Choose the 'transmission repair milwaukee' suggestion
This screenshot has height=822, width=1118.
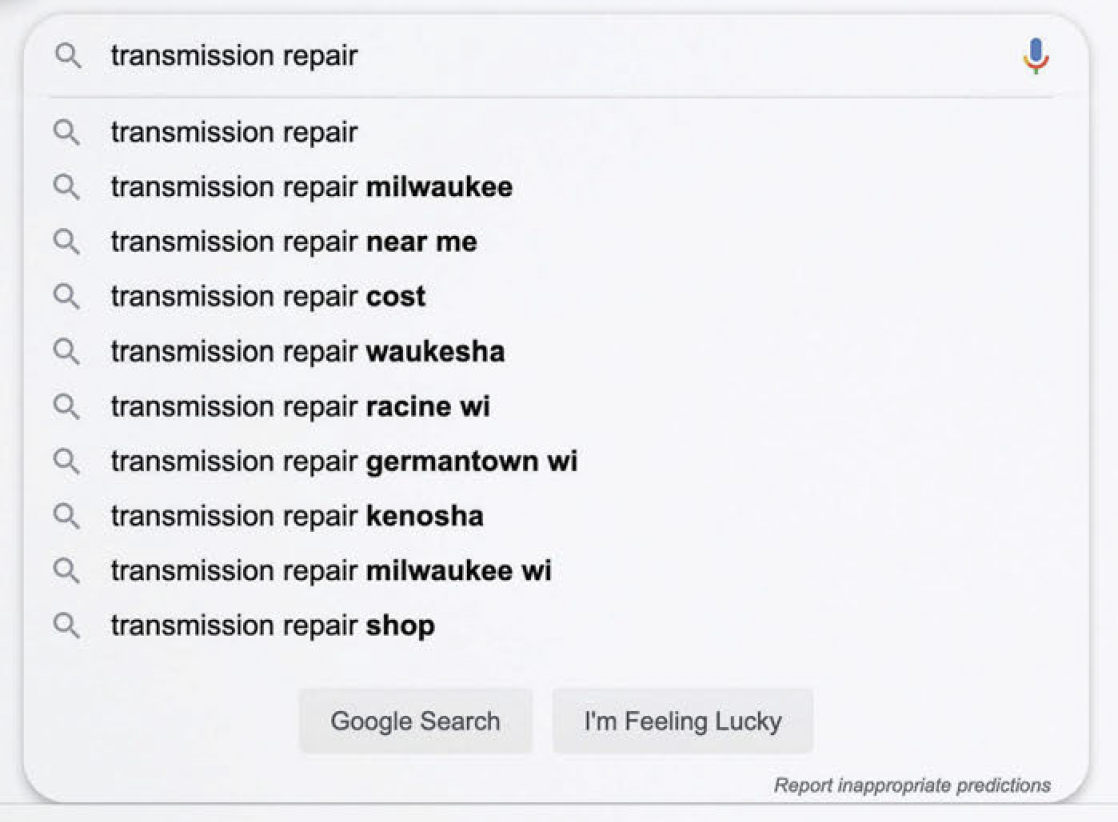311,187
